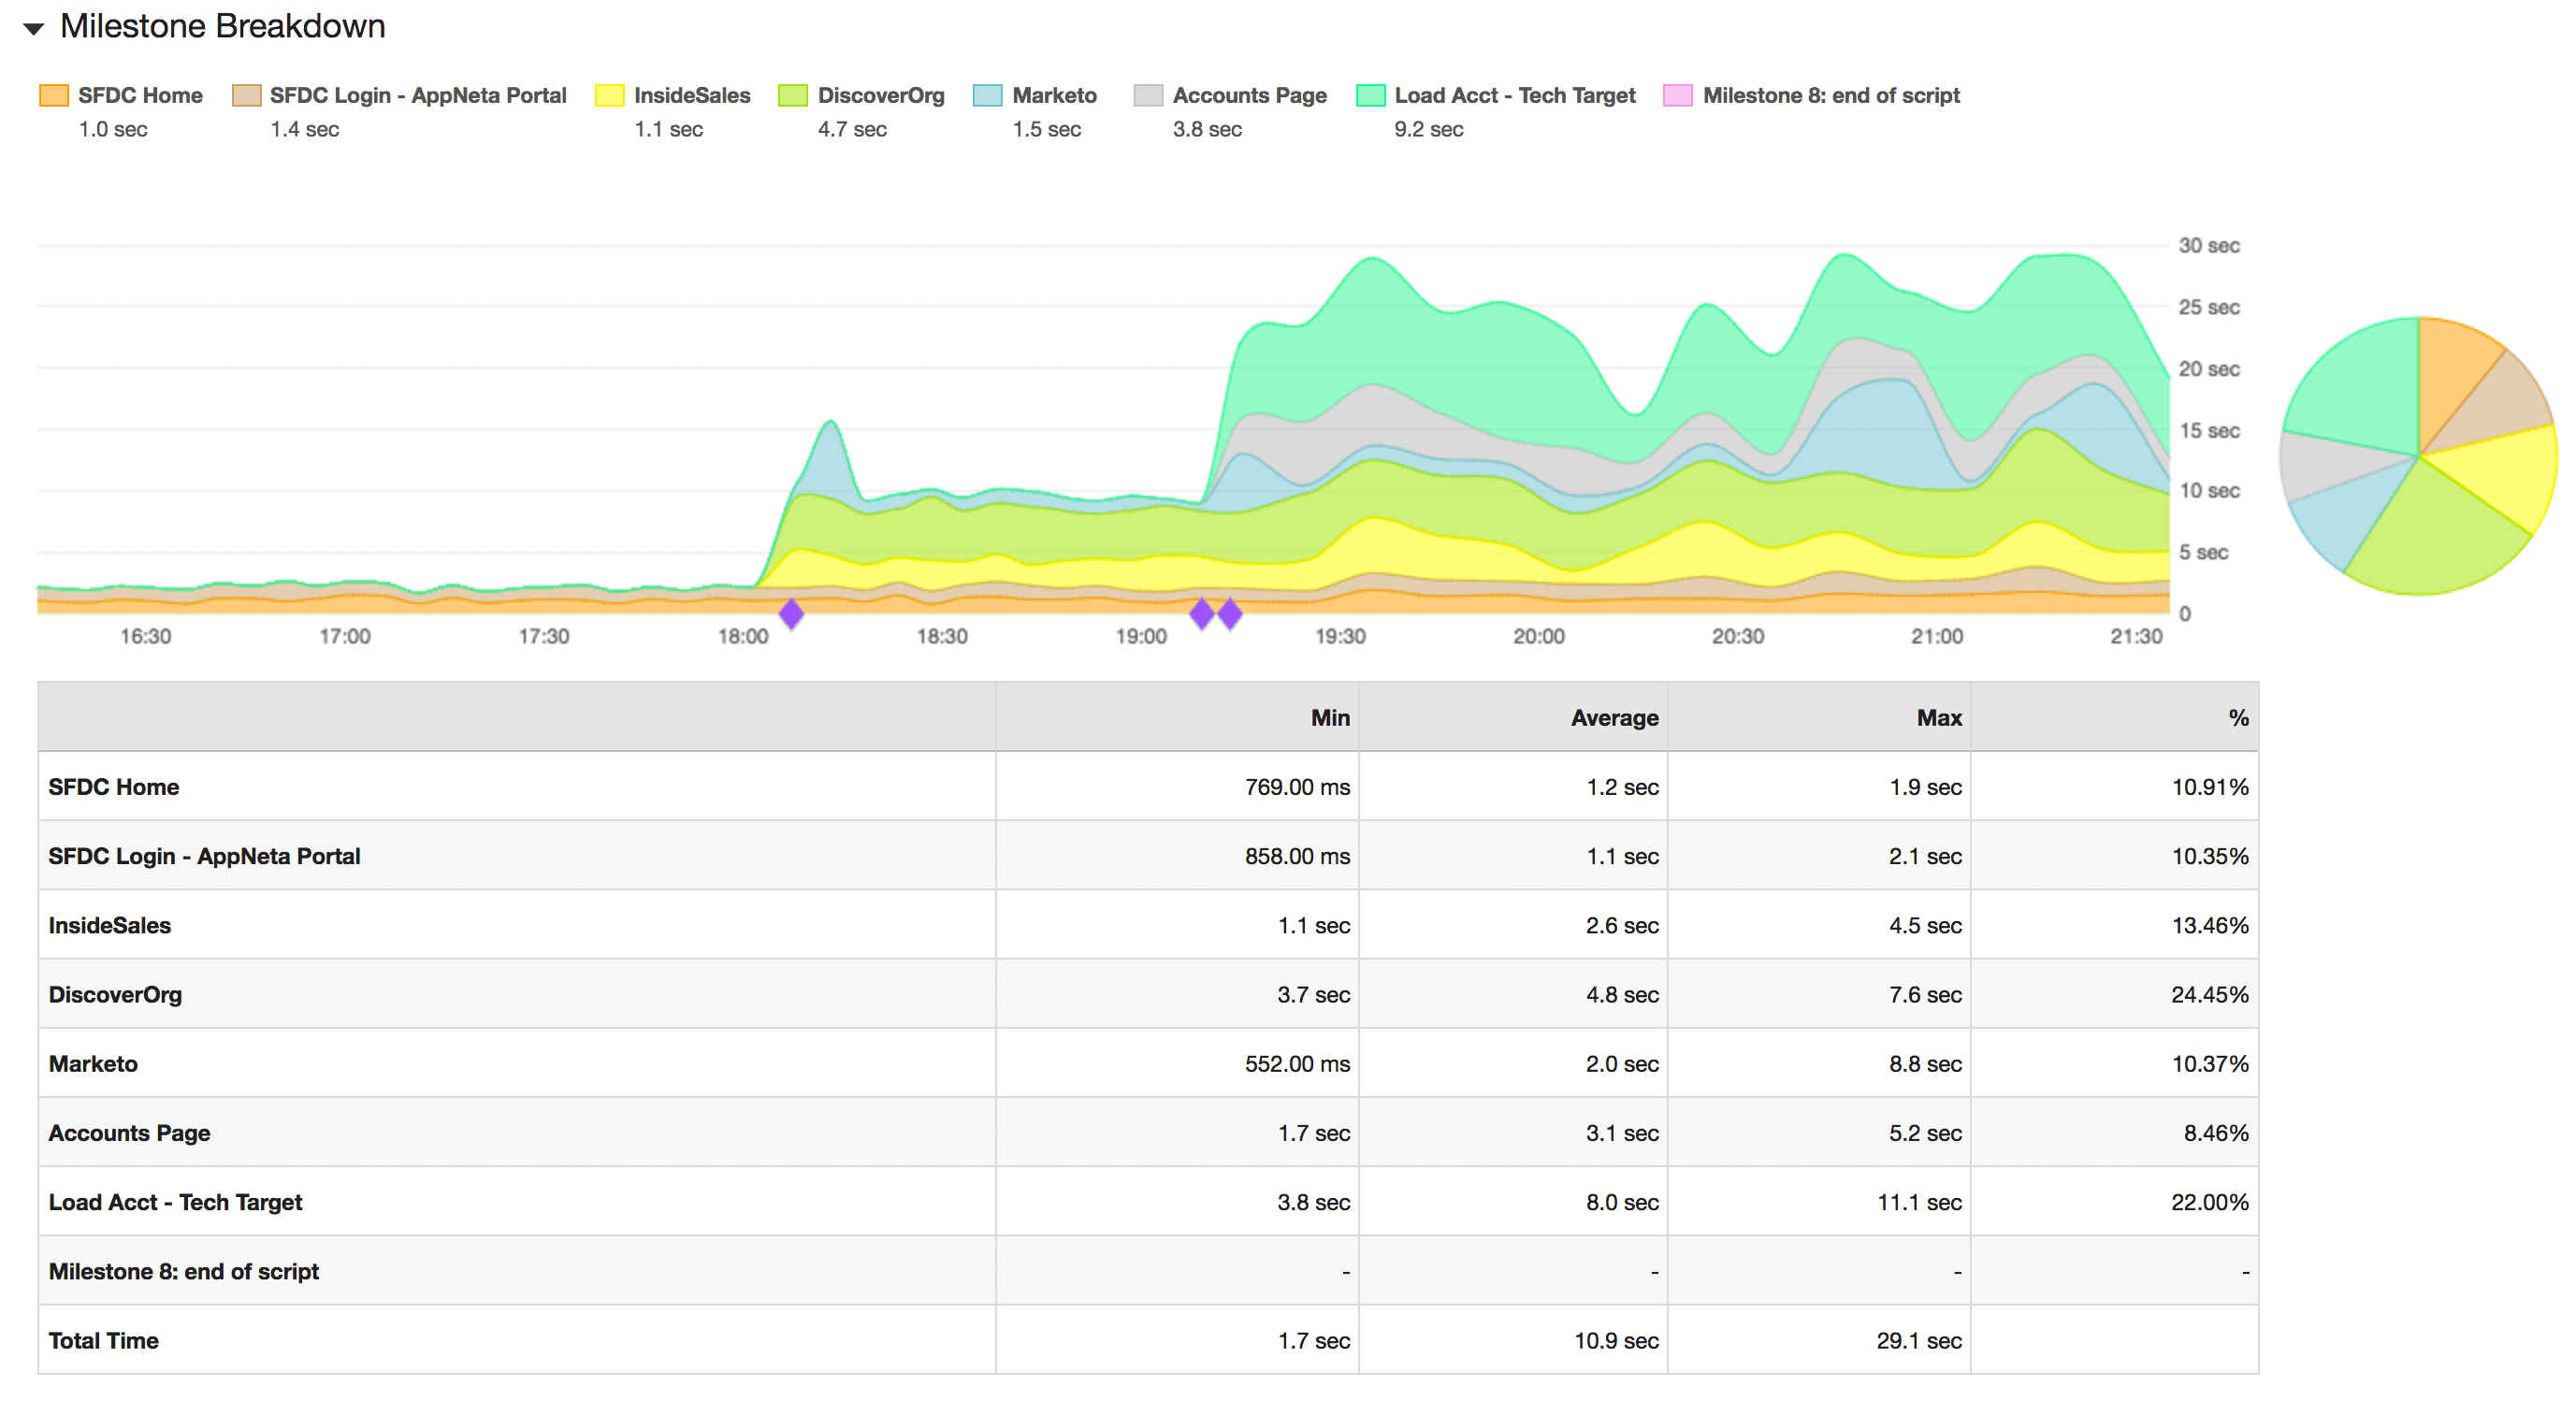Collapse the Milestone Breakdown section

point(33,28)
